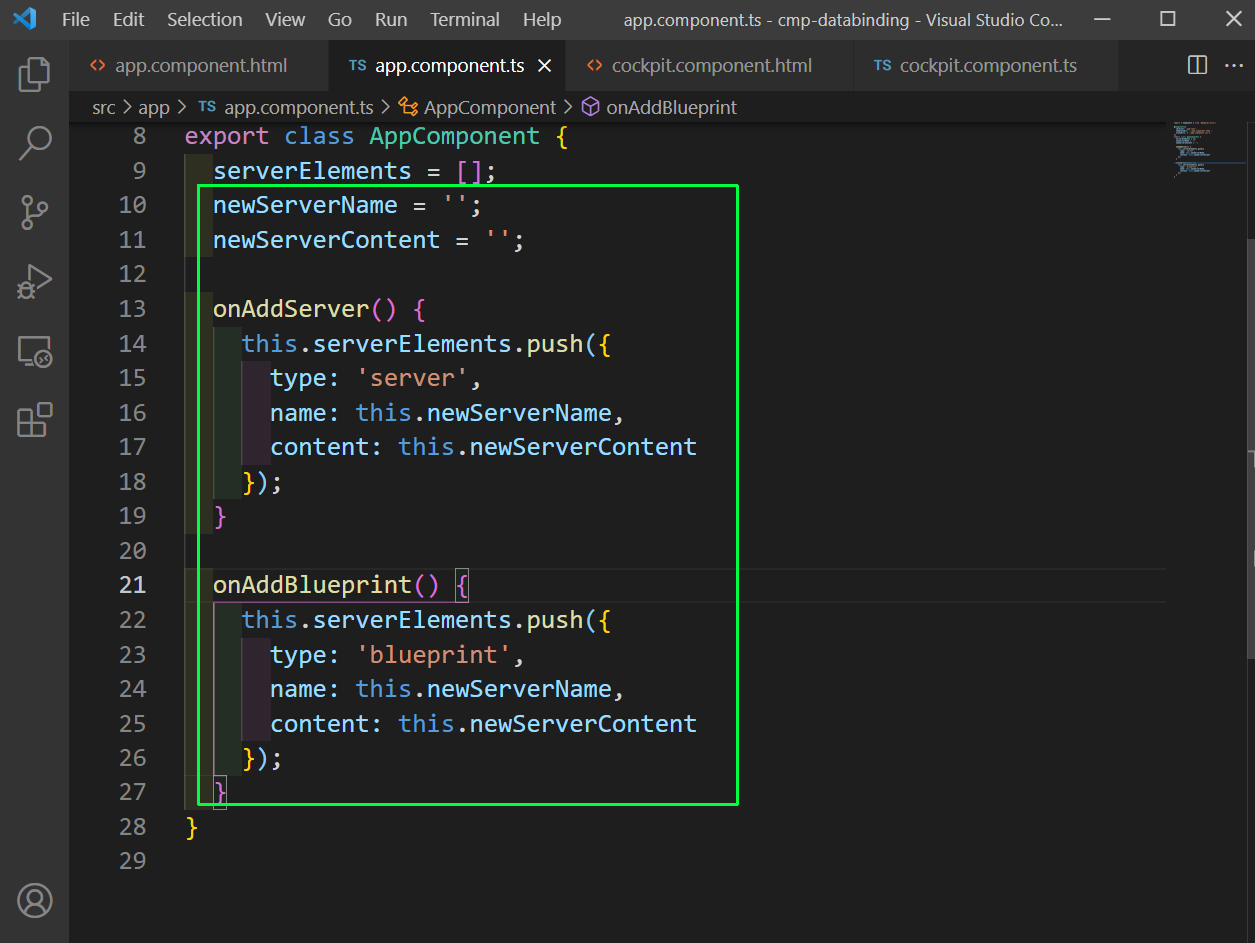The image size is (1255, 943).
Task: Click the app folder breadcrumb
Action: pyautogui.click(x=154, y=107)
